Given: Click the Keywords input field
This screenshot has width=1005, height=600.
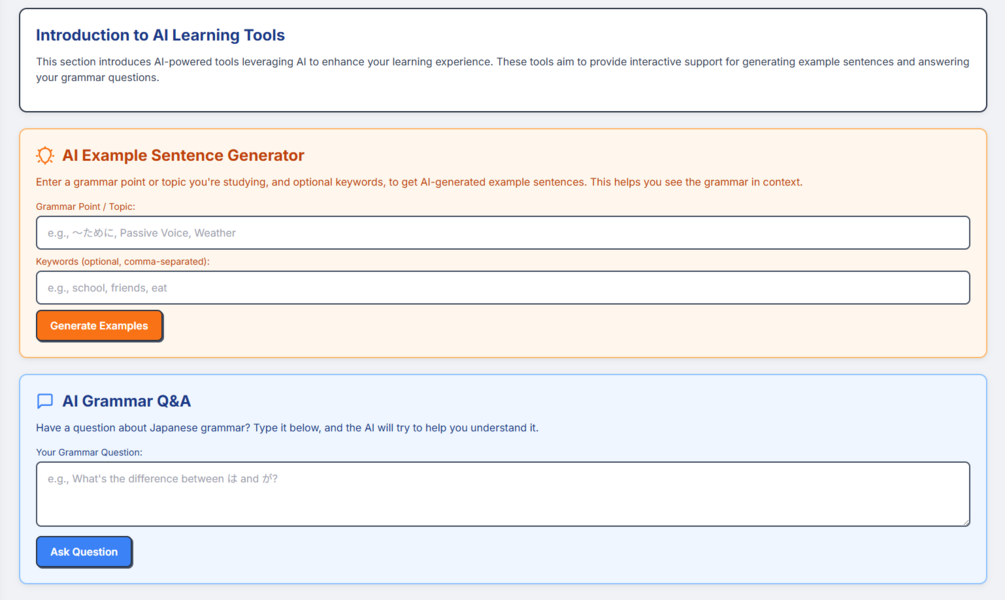Looking at the screenshot, I should click(x=502, y=288).
